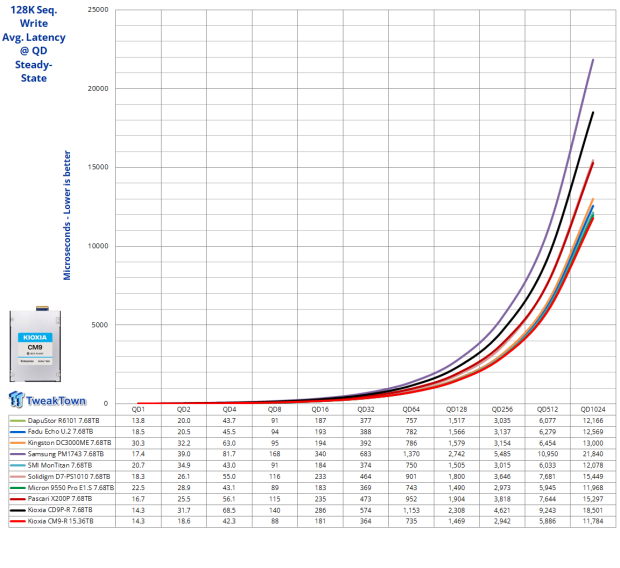Click legend label 'Kingston DC3000ME 7.68TB'
The width and height of the screenshot is (620, 568).
(x=69, y=443)
